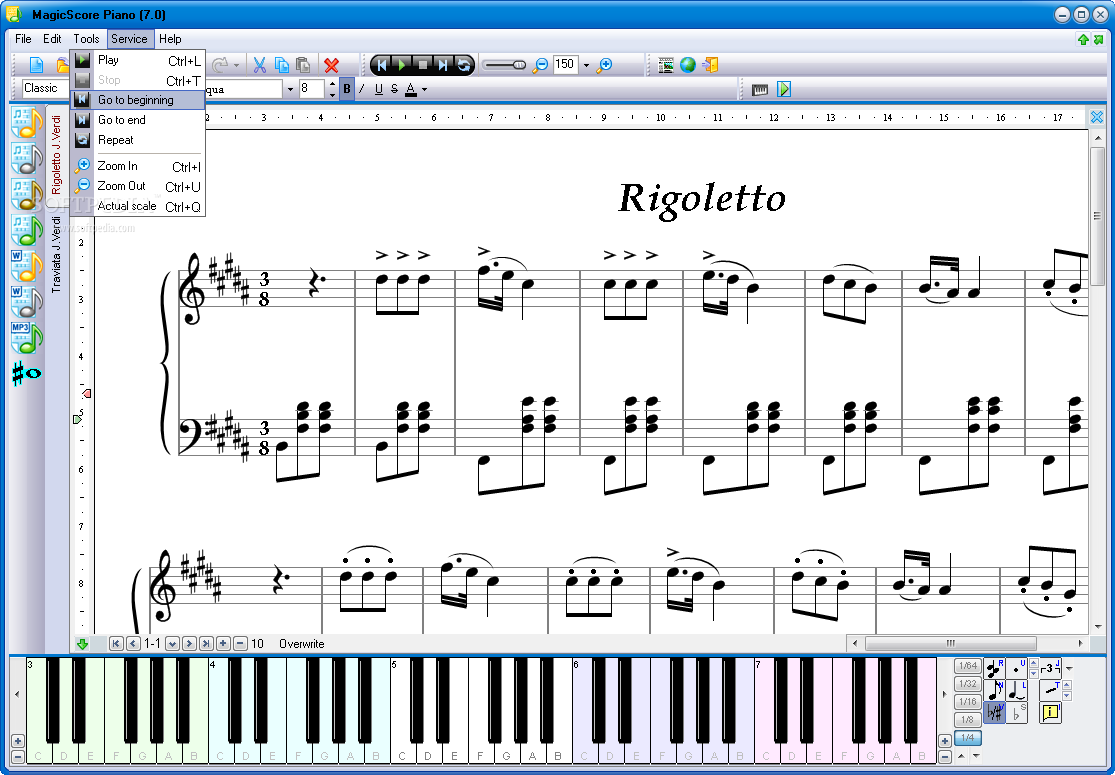Open the font name dropdown
Screen dimensions: 1115x775
(x=290, y=90)
